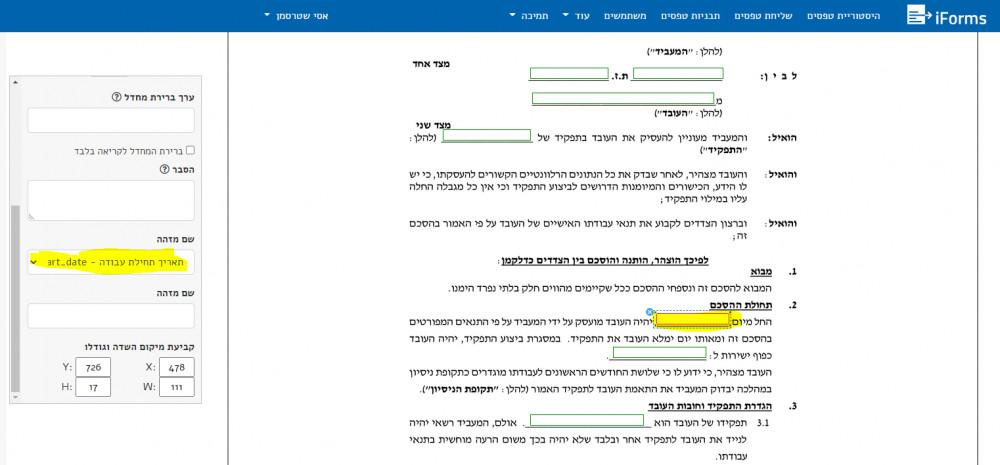Click the מבוא section heading
1000x465 pixels.
point(761,272)
